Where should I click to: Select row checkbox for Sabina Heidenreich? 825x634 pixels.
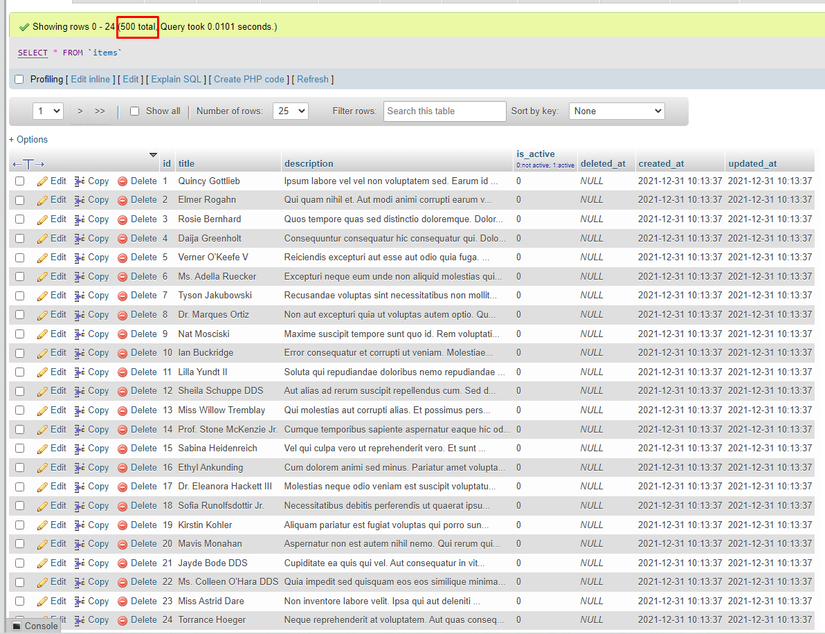20,448
